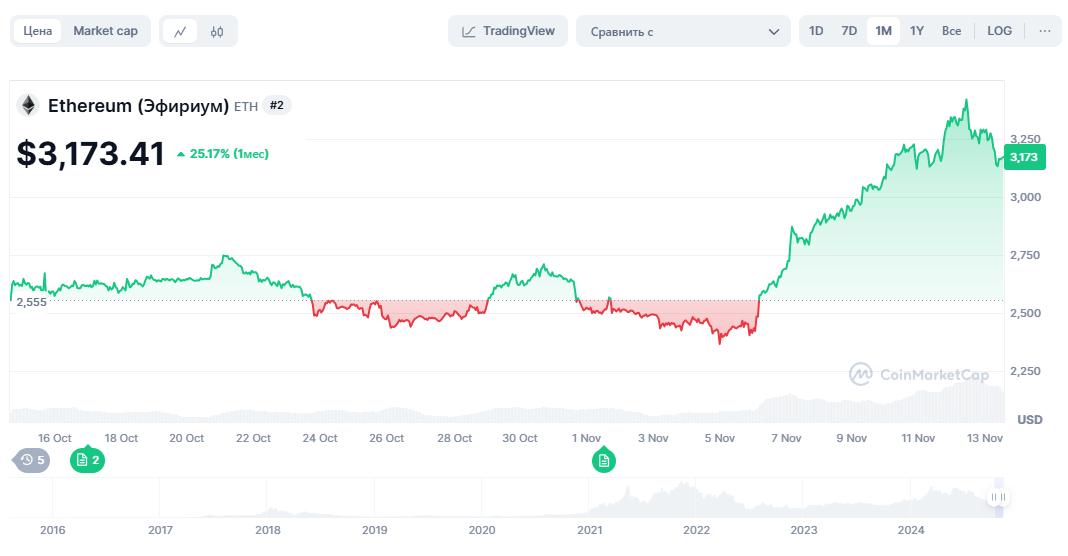The width and height of the screenshot is (1068, 556).
Task: Click the 16 Oct axis label
Action: (54, 438)
